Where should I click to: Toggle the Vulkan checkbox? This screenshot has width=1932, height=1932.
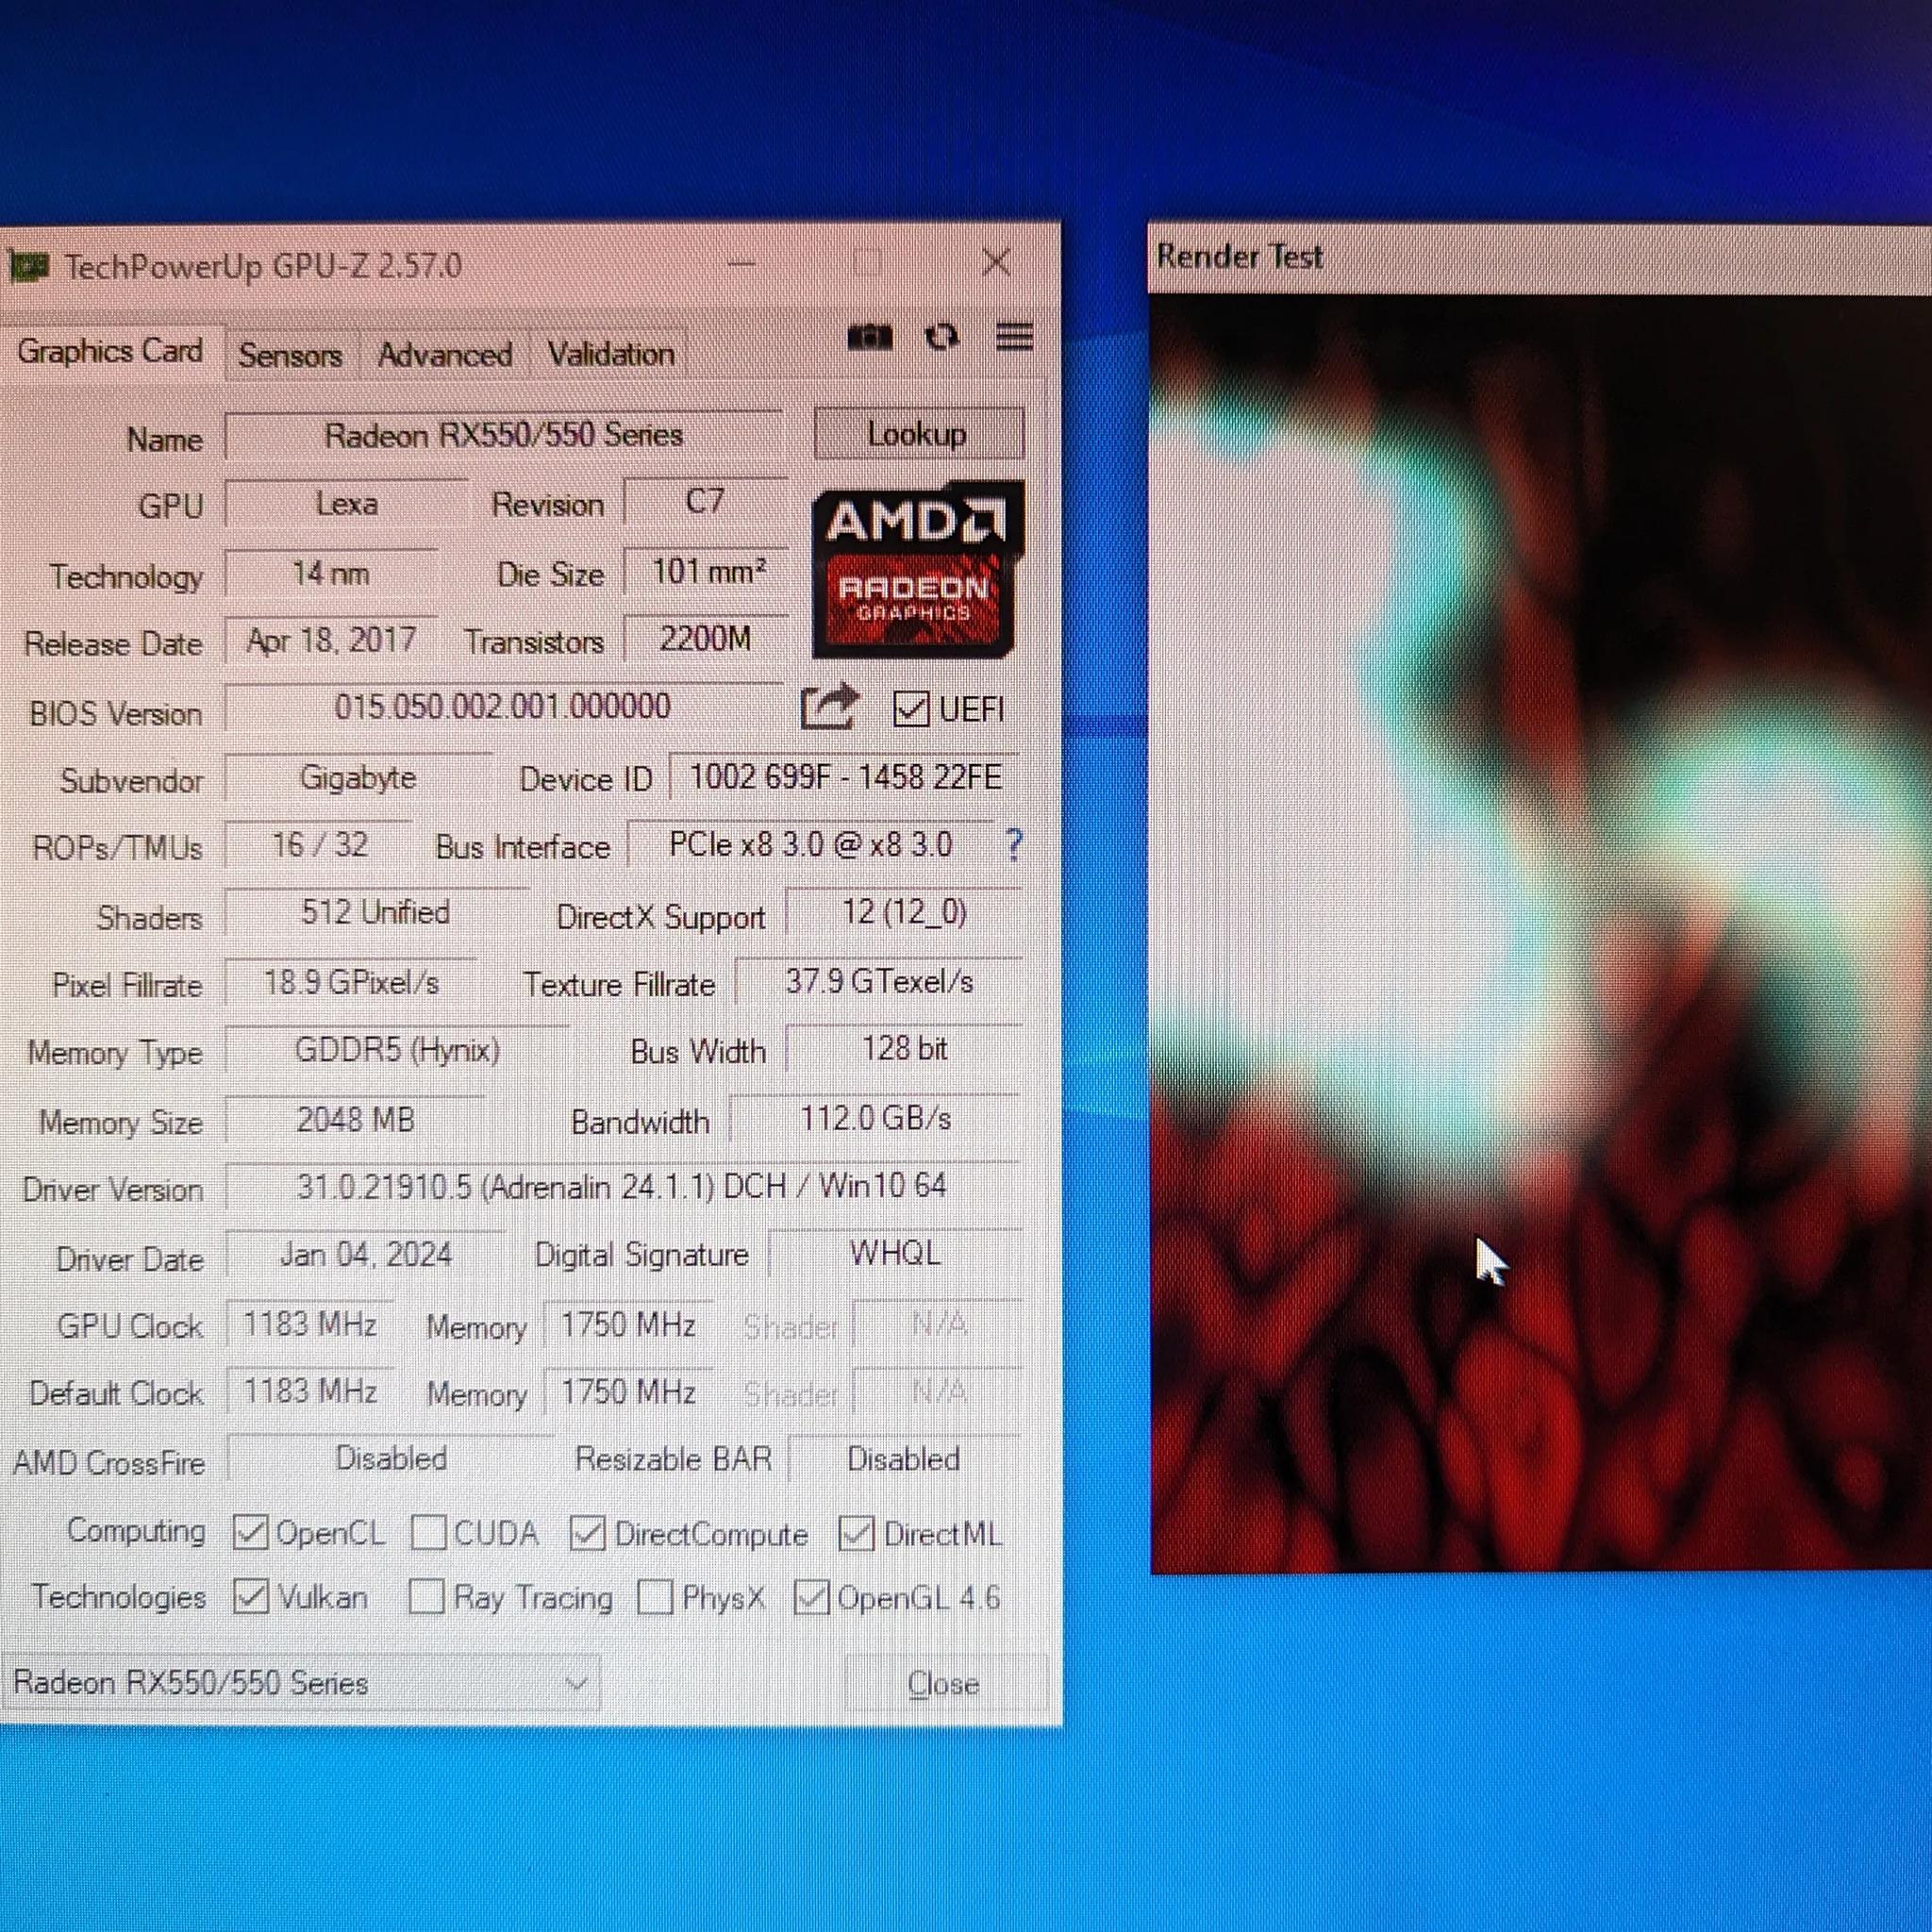(250, 1596)
